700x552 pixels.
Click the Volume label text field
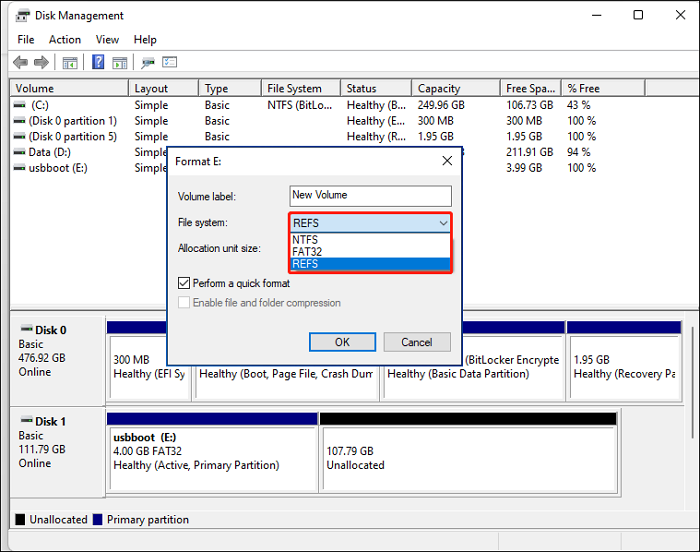coord(370,196)
